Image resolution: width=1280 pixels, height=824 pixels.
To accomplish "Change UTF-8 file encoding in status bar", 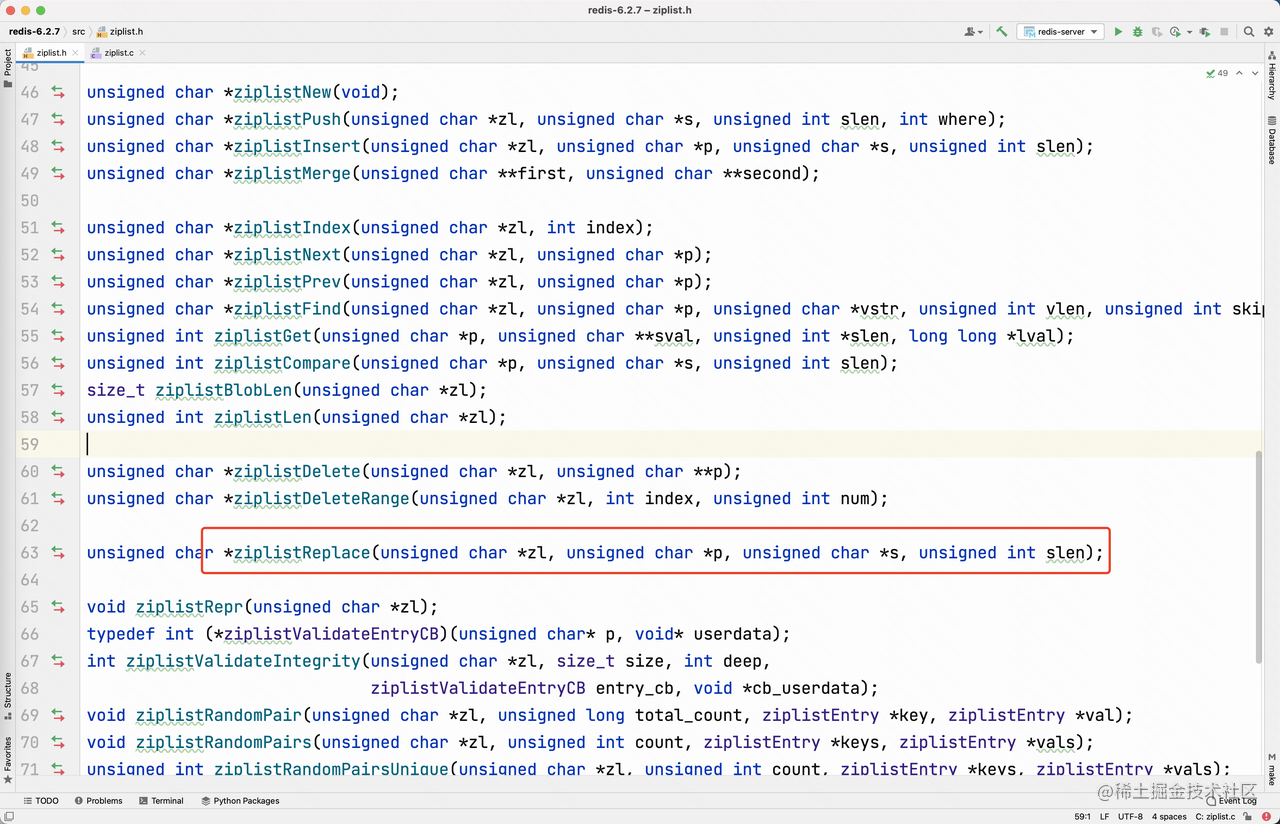I will 1130,817.
